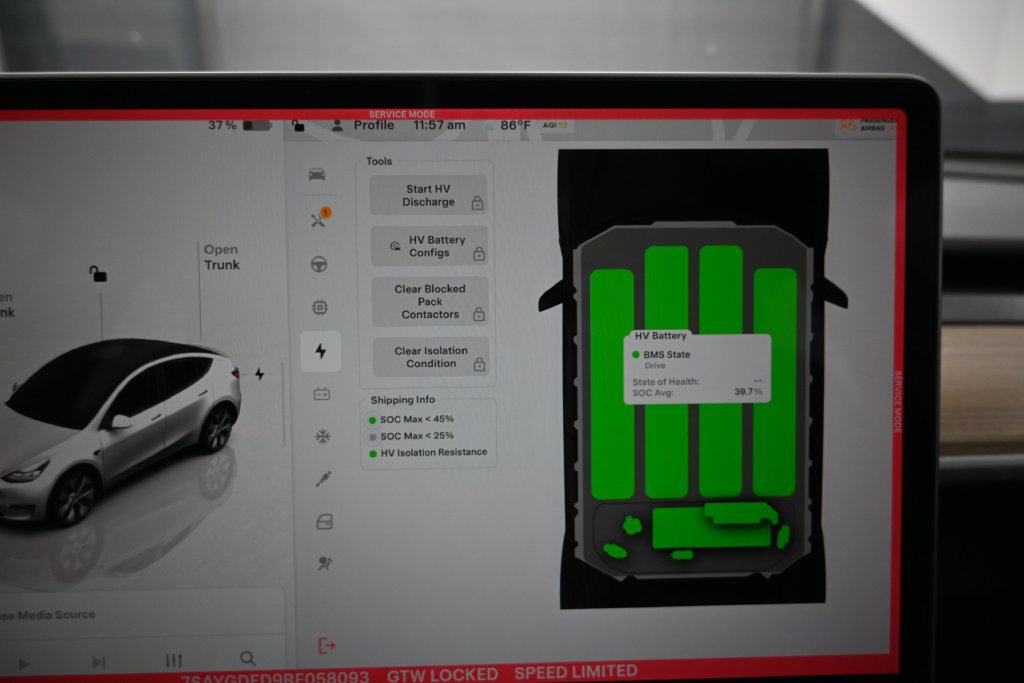Open the Profile menu in status bar

coord(374,125)
